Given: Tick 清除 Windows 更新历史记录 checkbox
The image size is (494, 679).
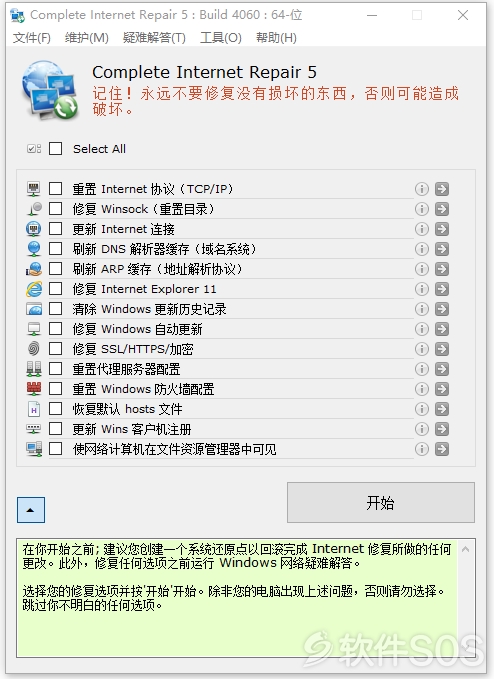Looking at the screenshot, I should 55,309.
